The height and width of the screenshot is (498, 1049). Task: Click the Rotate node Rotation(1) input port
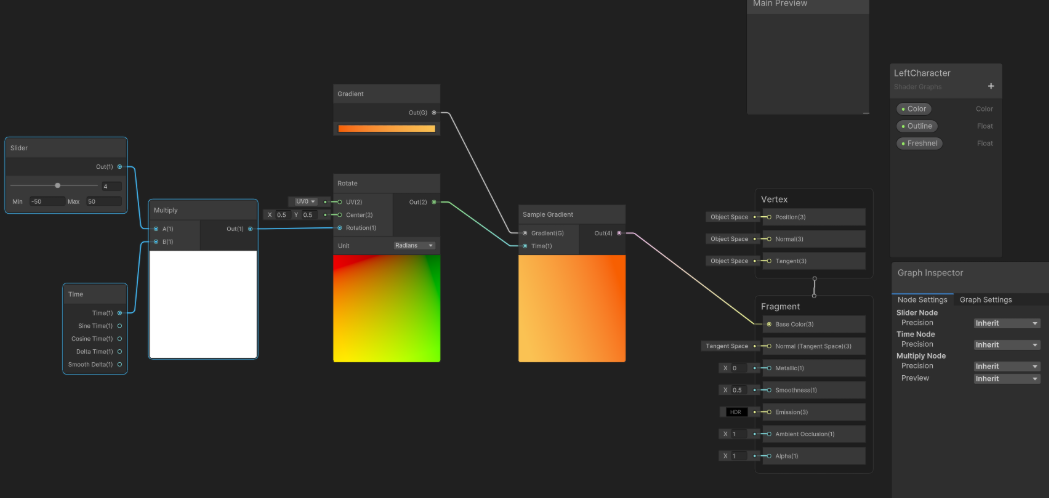tap(340, 228)
